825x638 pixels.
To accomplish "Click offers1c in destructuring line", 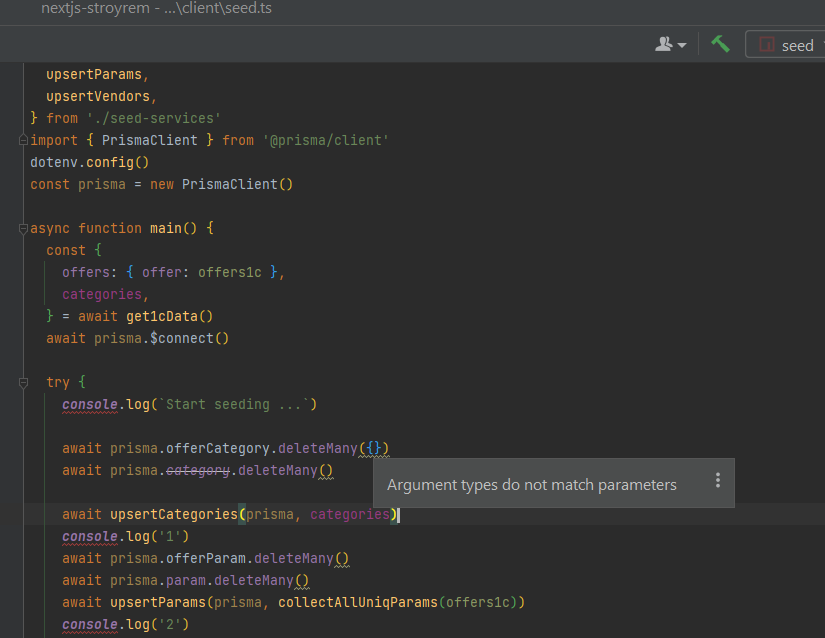I will pos(229,272).
